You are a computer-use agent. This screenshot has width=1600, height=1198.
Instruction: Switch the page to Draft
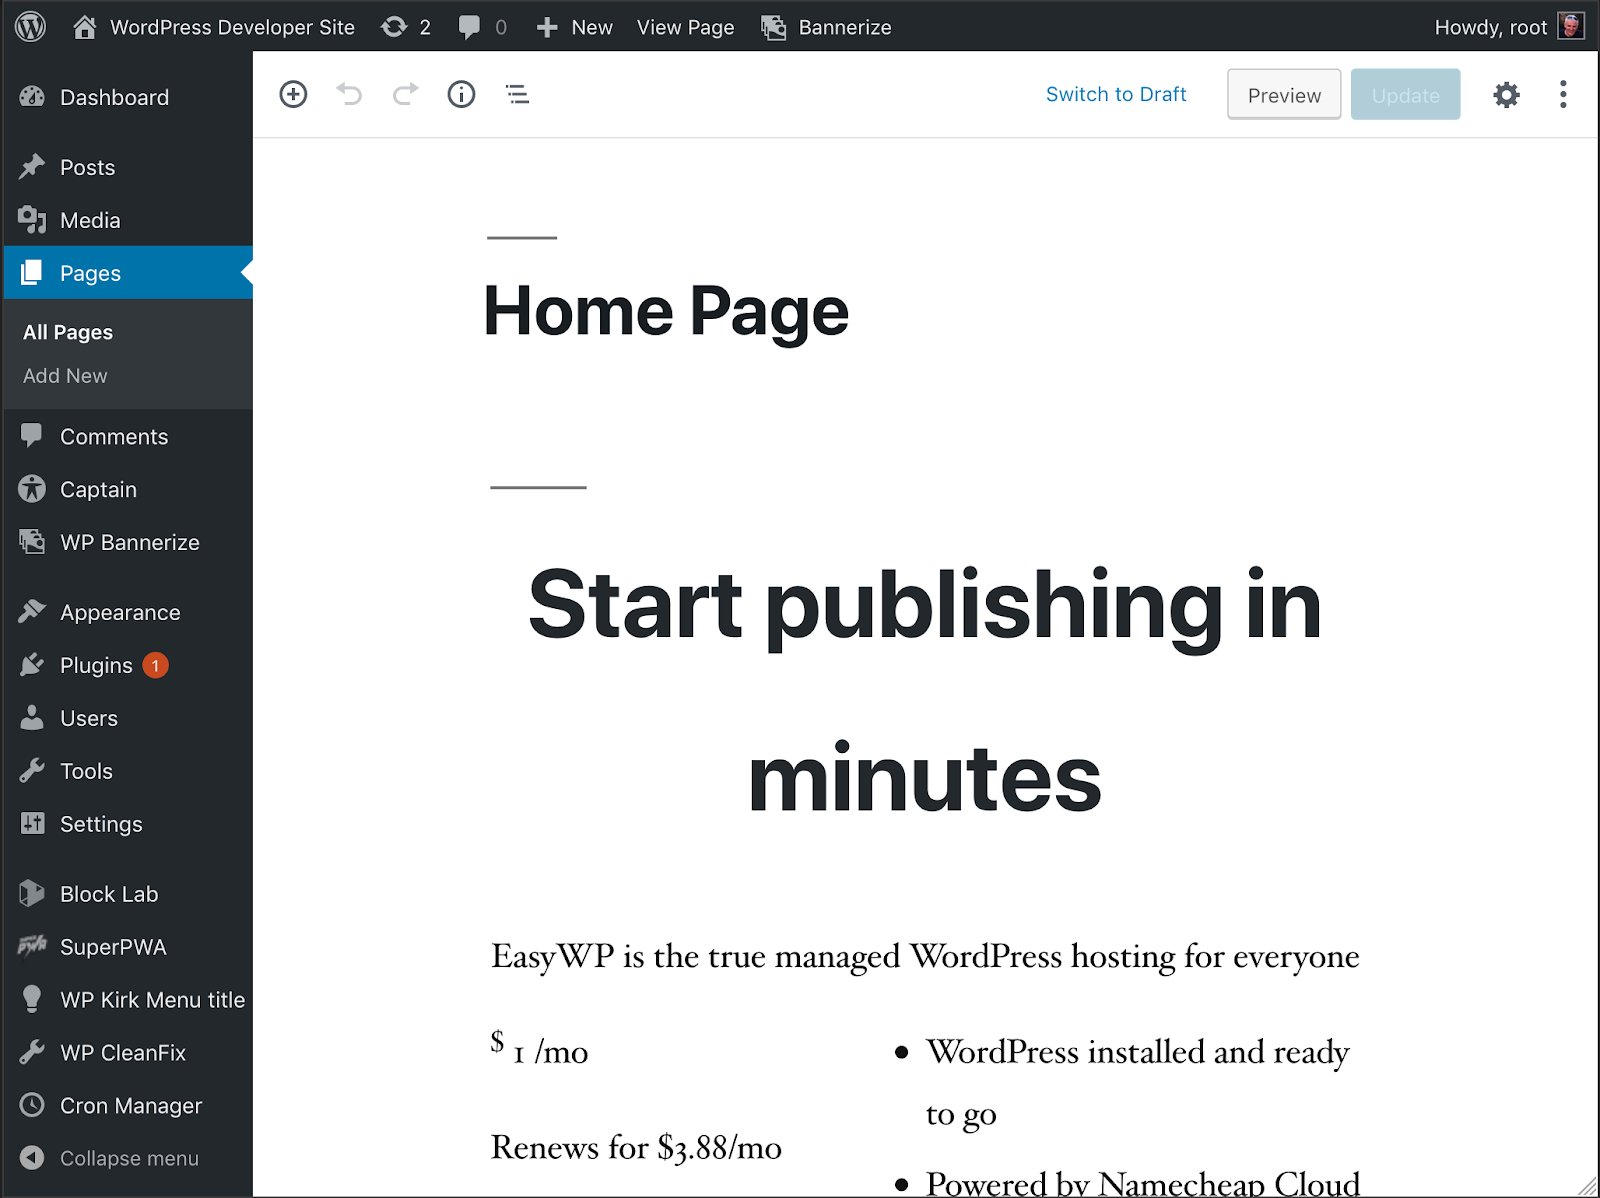tap(1116, 94)
